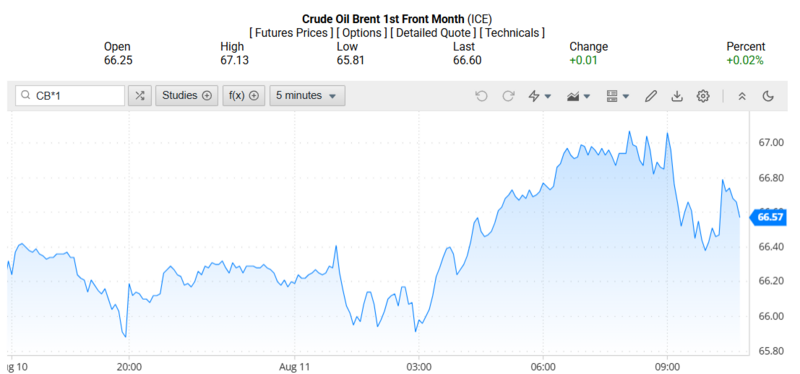Open chart settings gear
Screen dimensions: 800x374
click(703, 96)
